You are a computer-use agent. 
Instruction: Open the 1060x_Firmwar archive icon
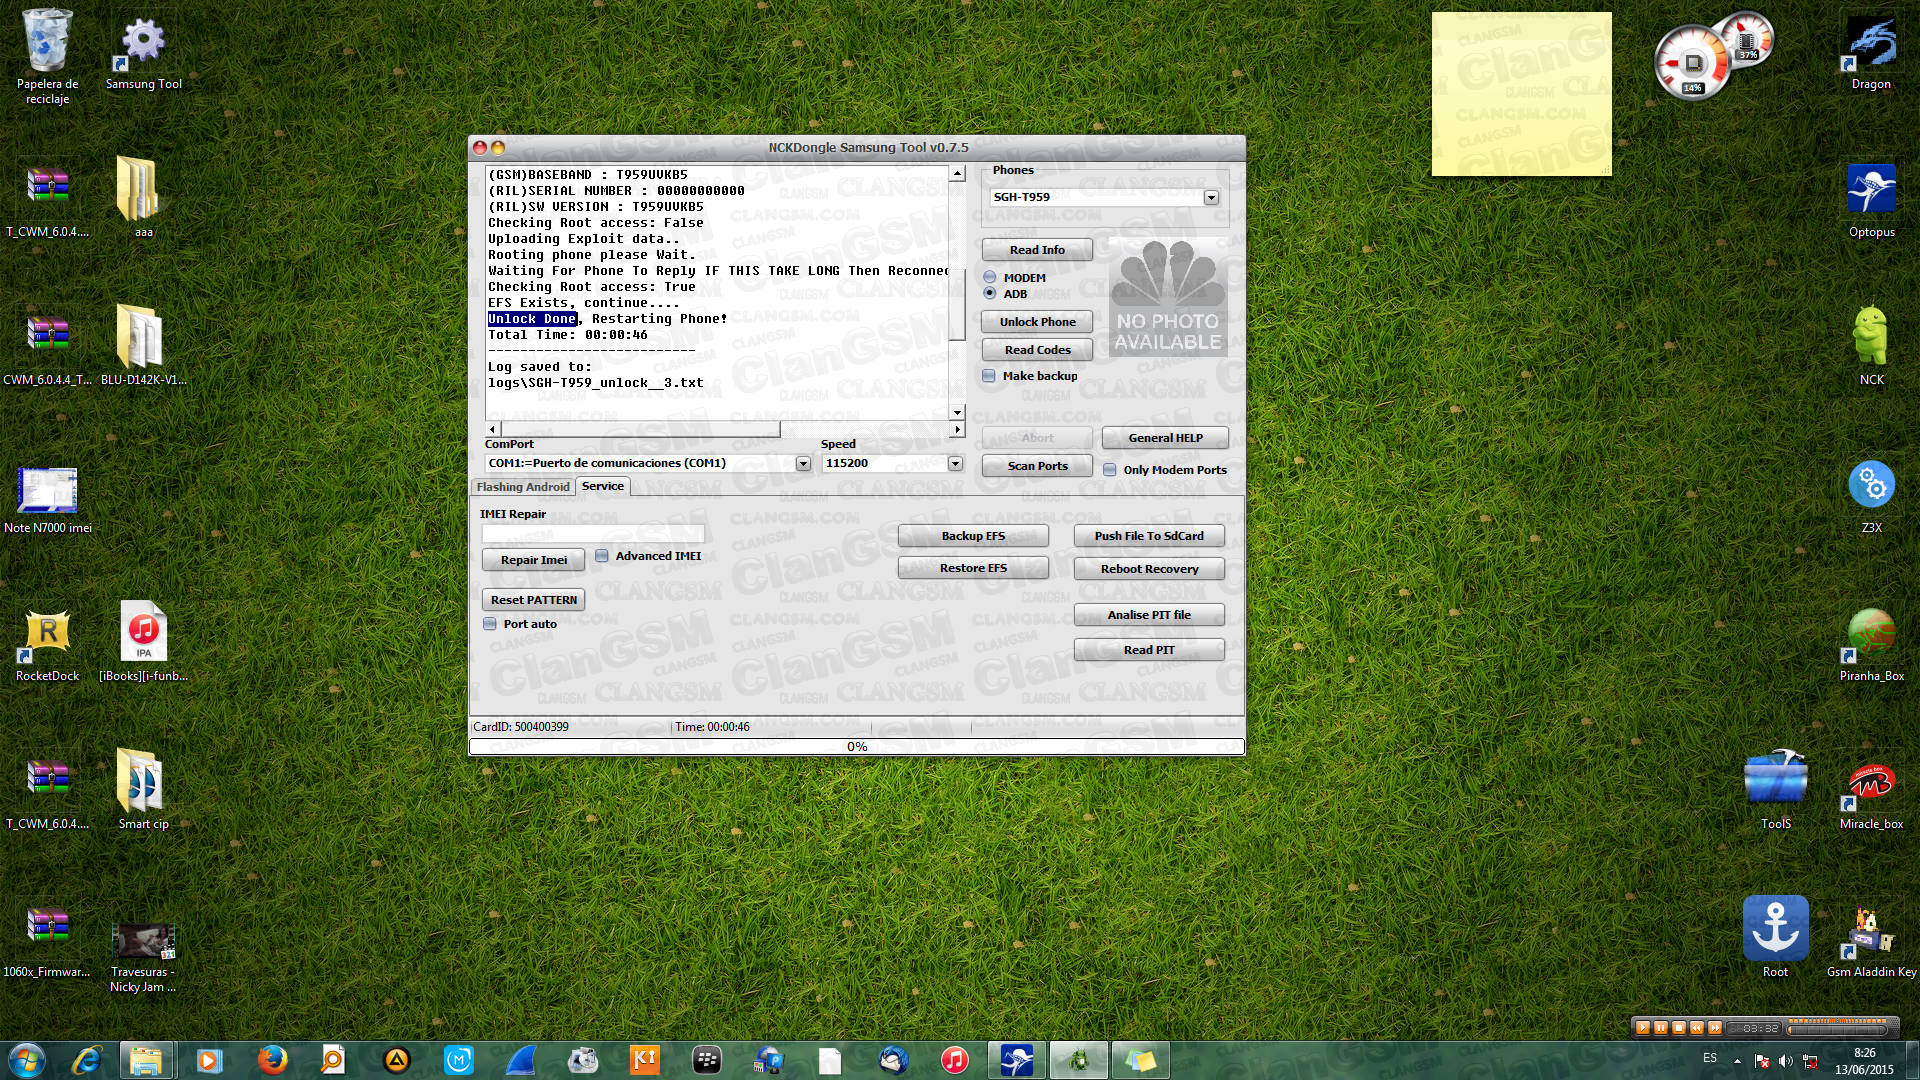(x=47, y=941)
